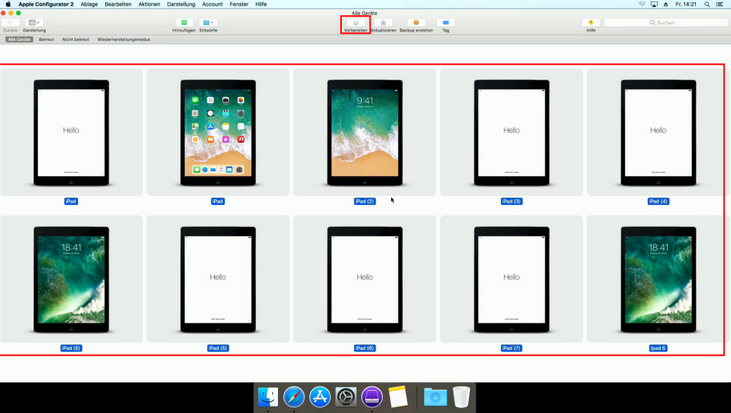731x413 pixels.
Task: Open Notification Center from the menu bar
Action: pyautogui.click(x=720, y=4)
